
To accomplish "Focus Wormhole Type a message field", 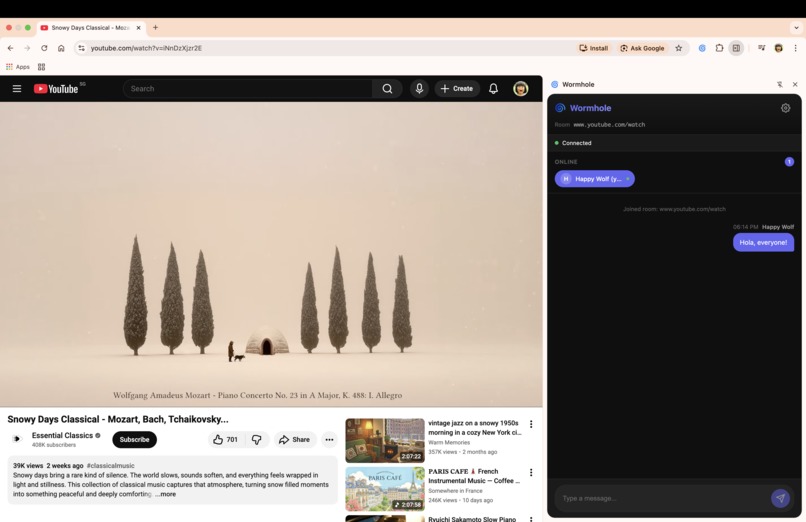I will coord(662,498).
